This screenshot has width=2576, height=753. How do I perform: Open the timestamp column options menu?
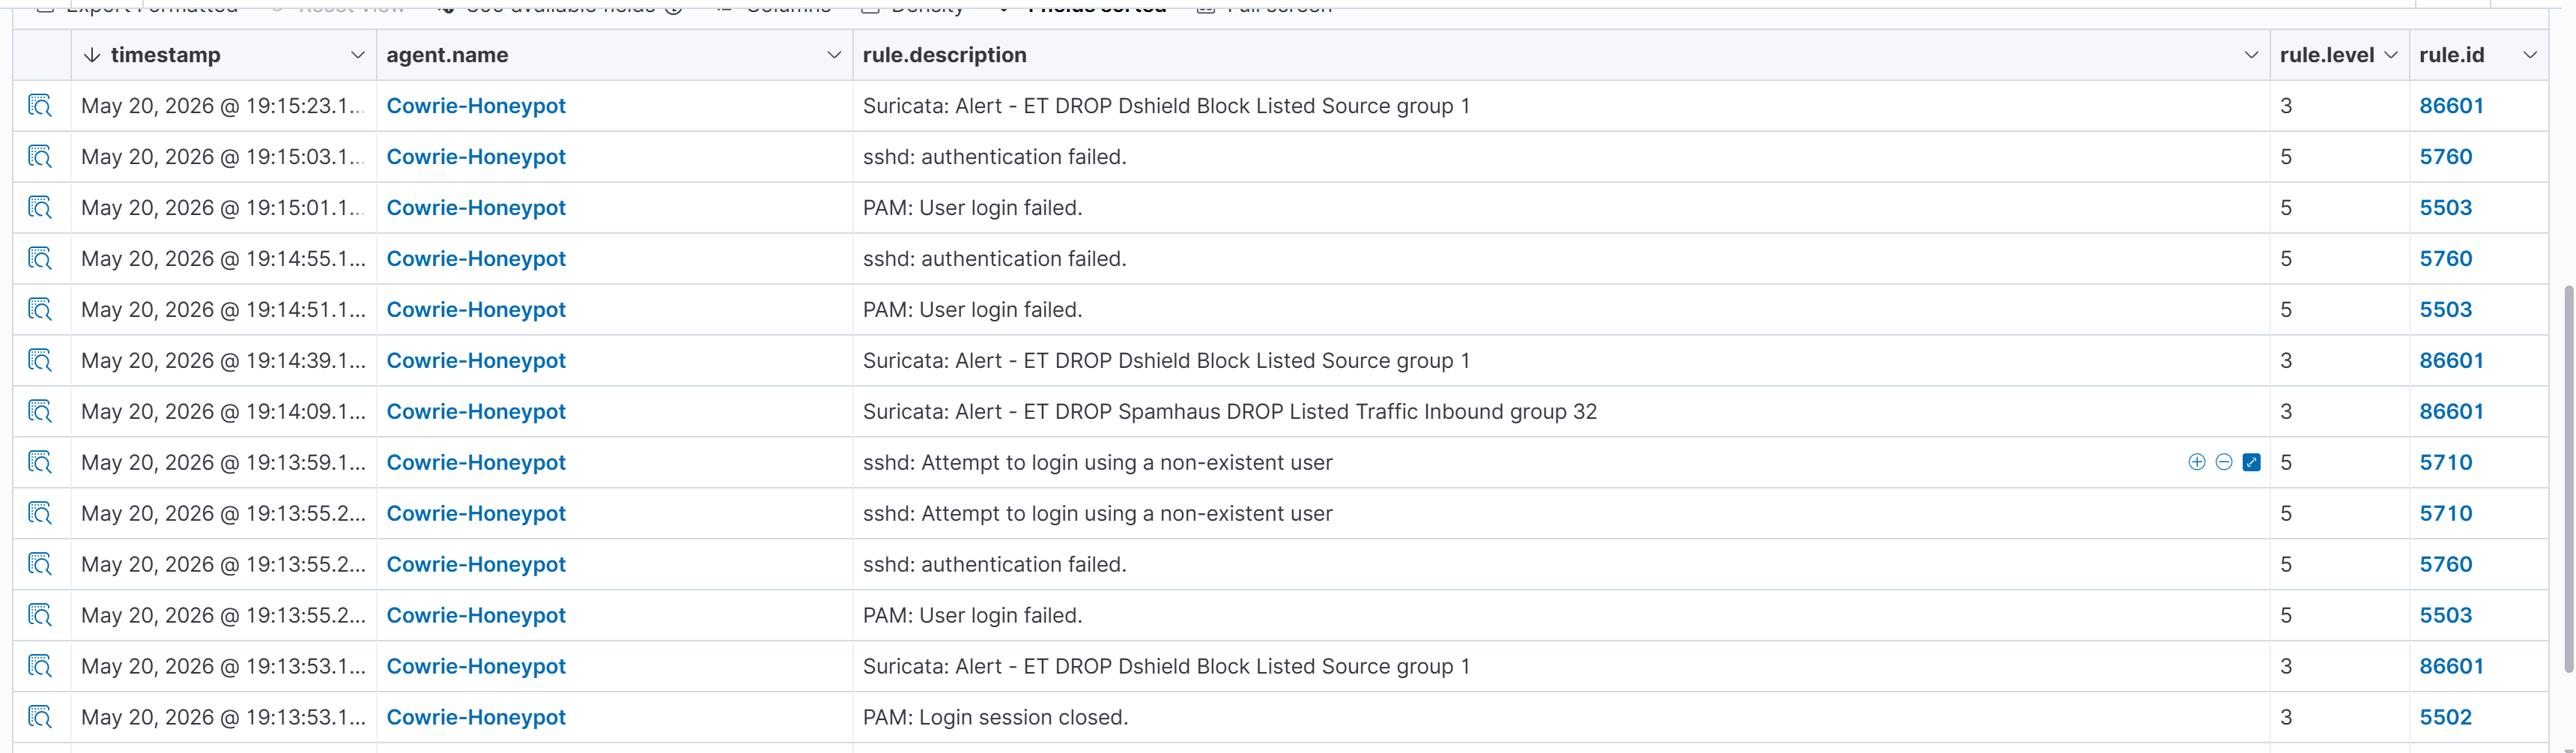point(357,55)
